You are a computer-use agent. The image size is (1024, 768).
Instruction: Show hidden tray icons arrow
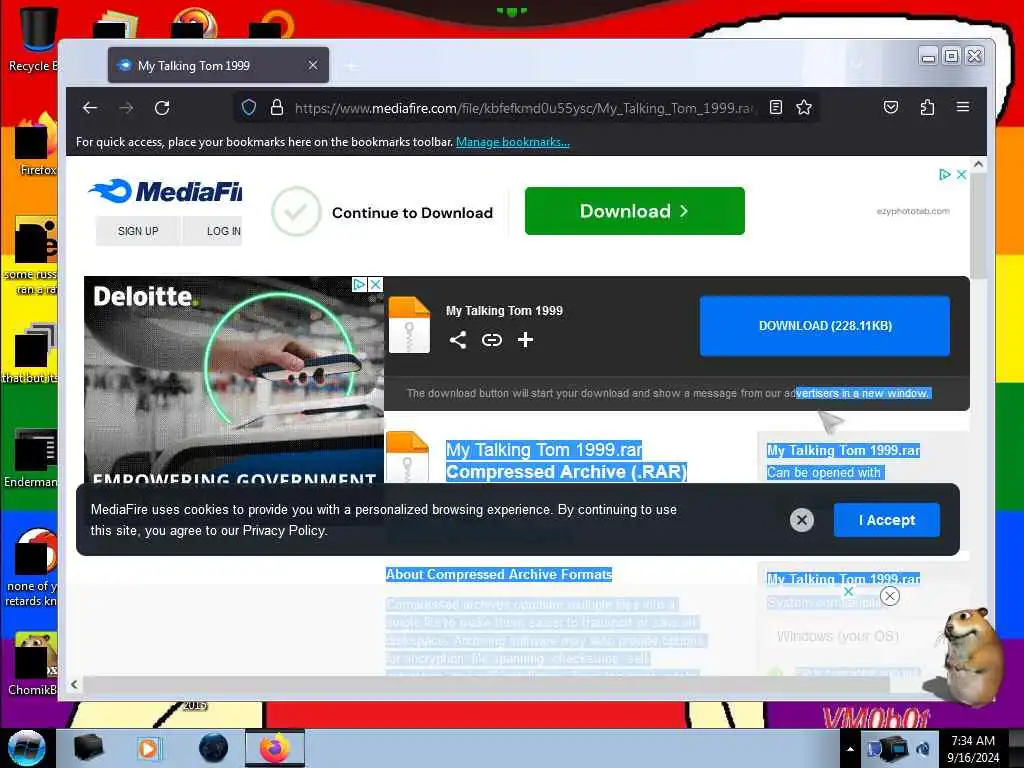click(x=850, y=749)
